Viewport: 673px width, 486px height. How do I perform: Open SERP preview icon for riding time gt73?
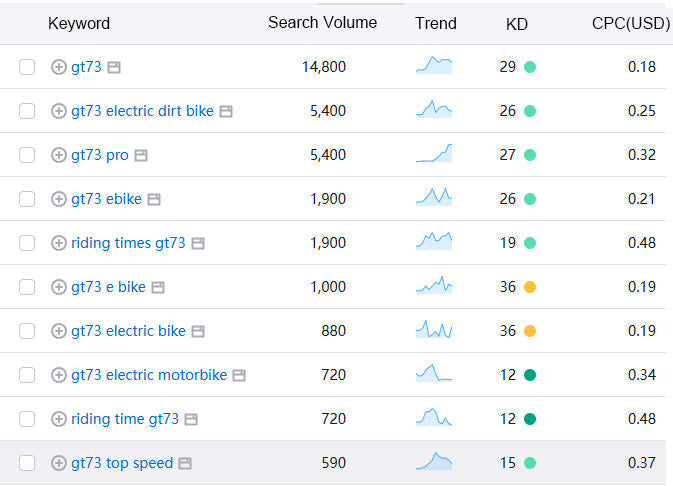(191, 419)
